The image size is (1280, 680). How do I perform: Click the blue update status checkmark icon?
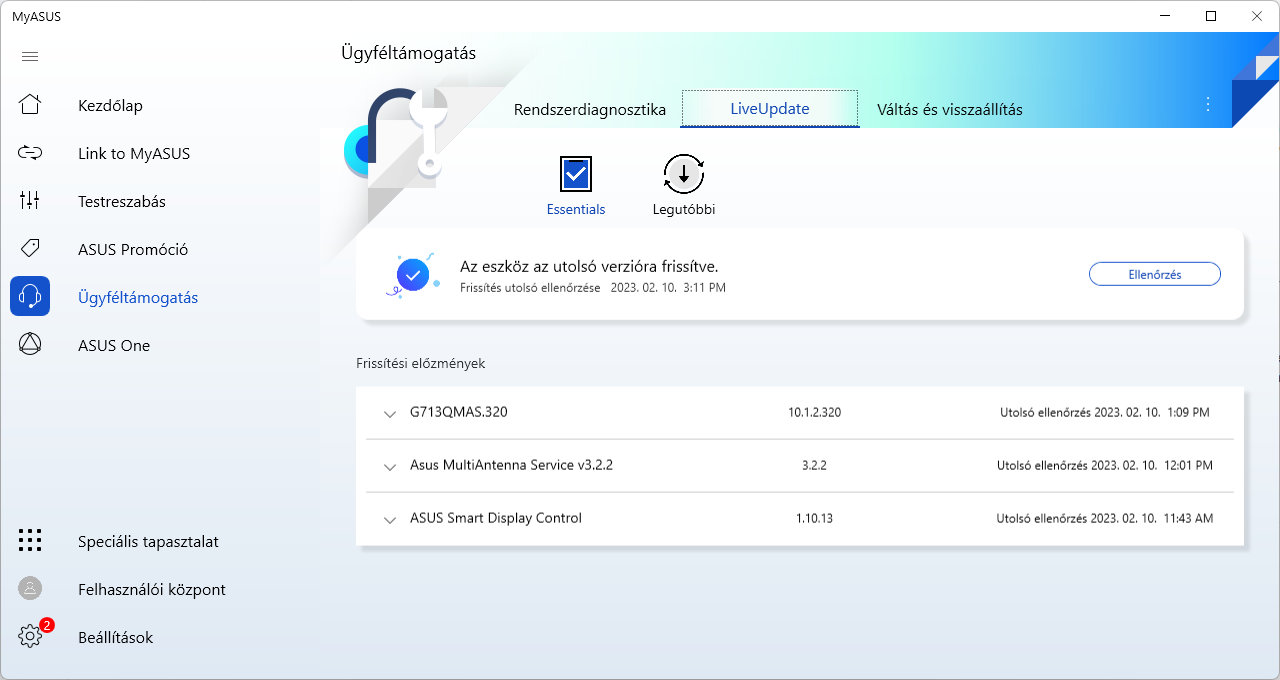413,274
